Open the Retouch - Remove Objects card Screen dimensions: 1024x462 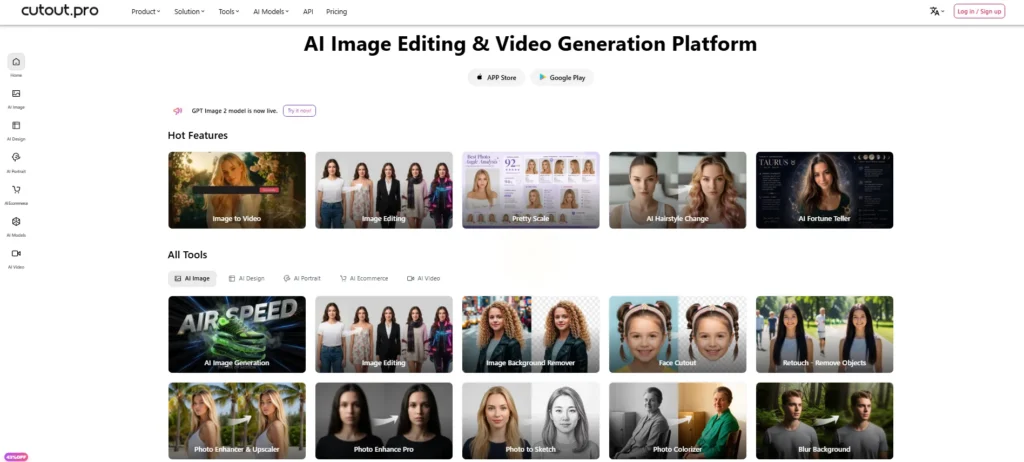click(825, 335)
